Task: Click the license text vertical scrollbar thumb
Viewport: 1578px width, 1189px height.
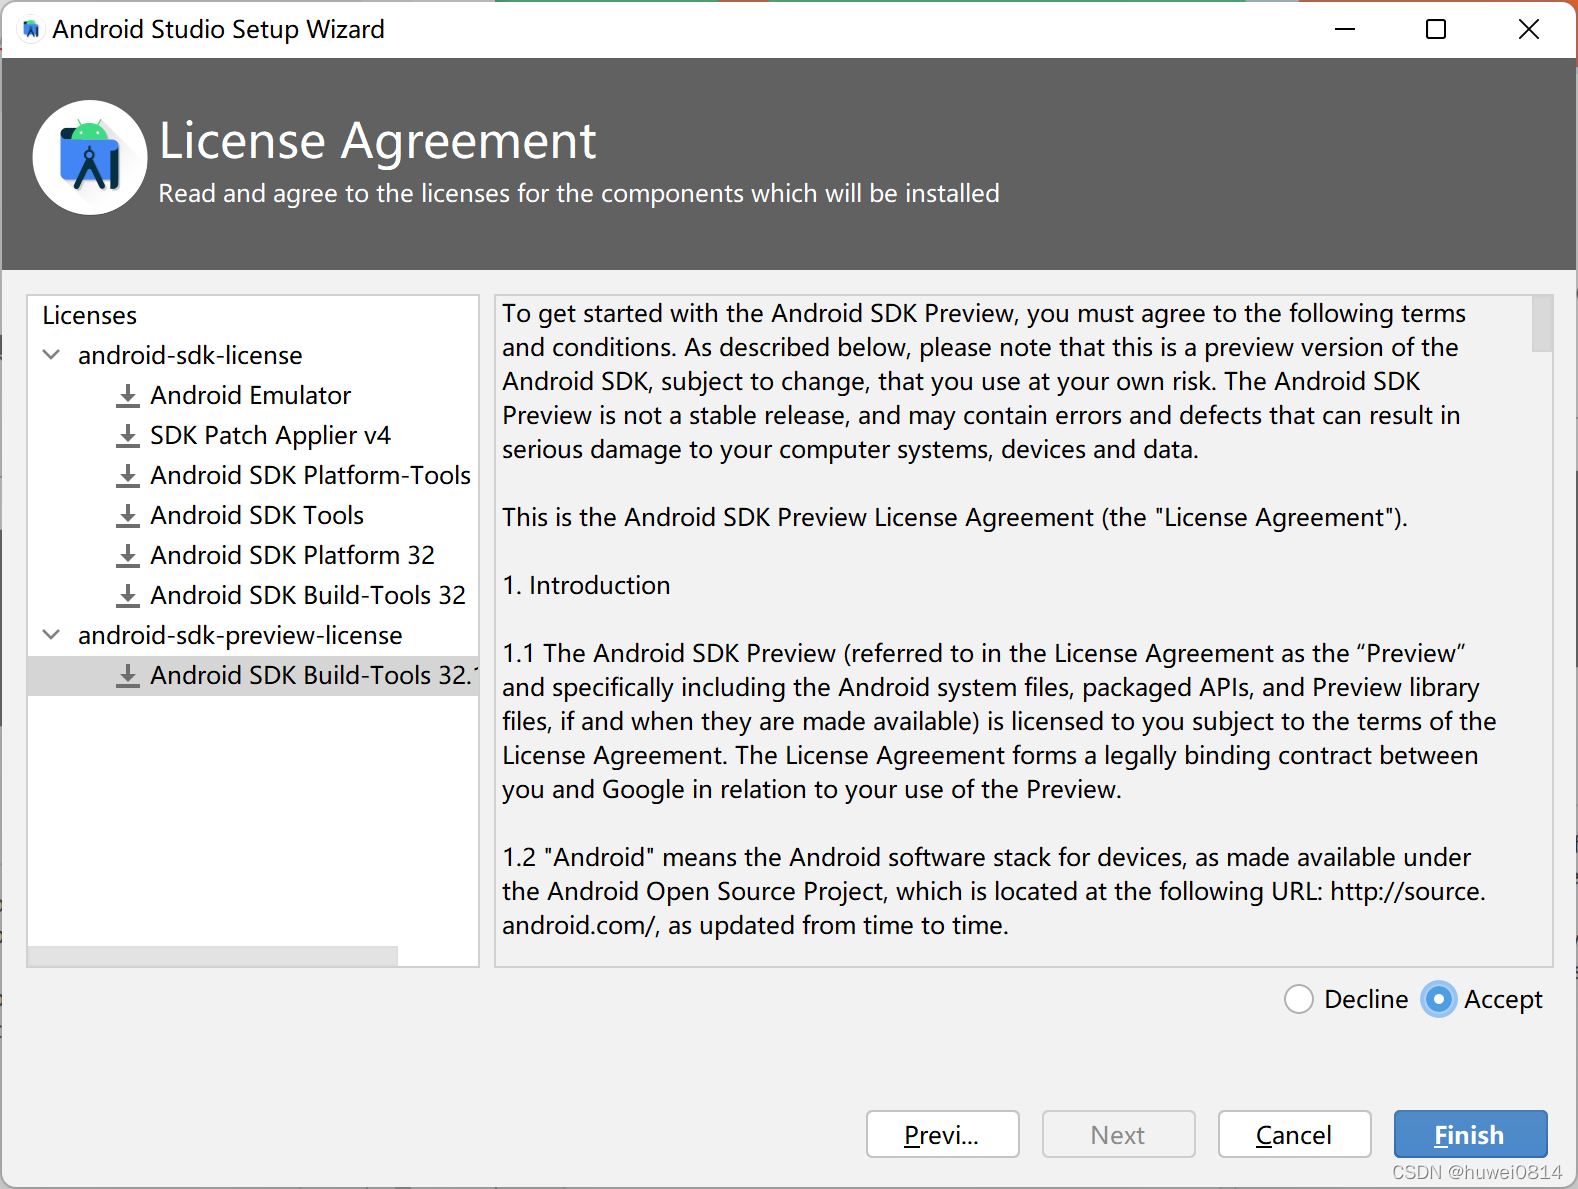Action: coord(1542,324)
